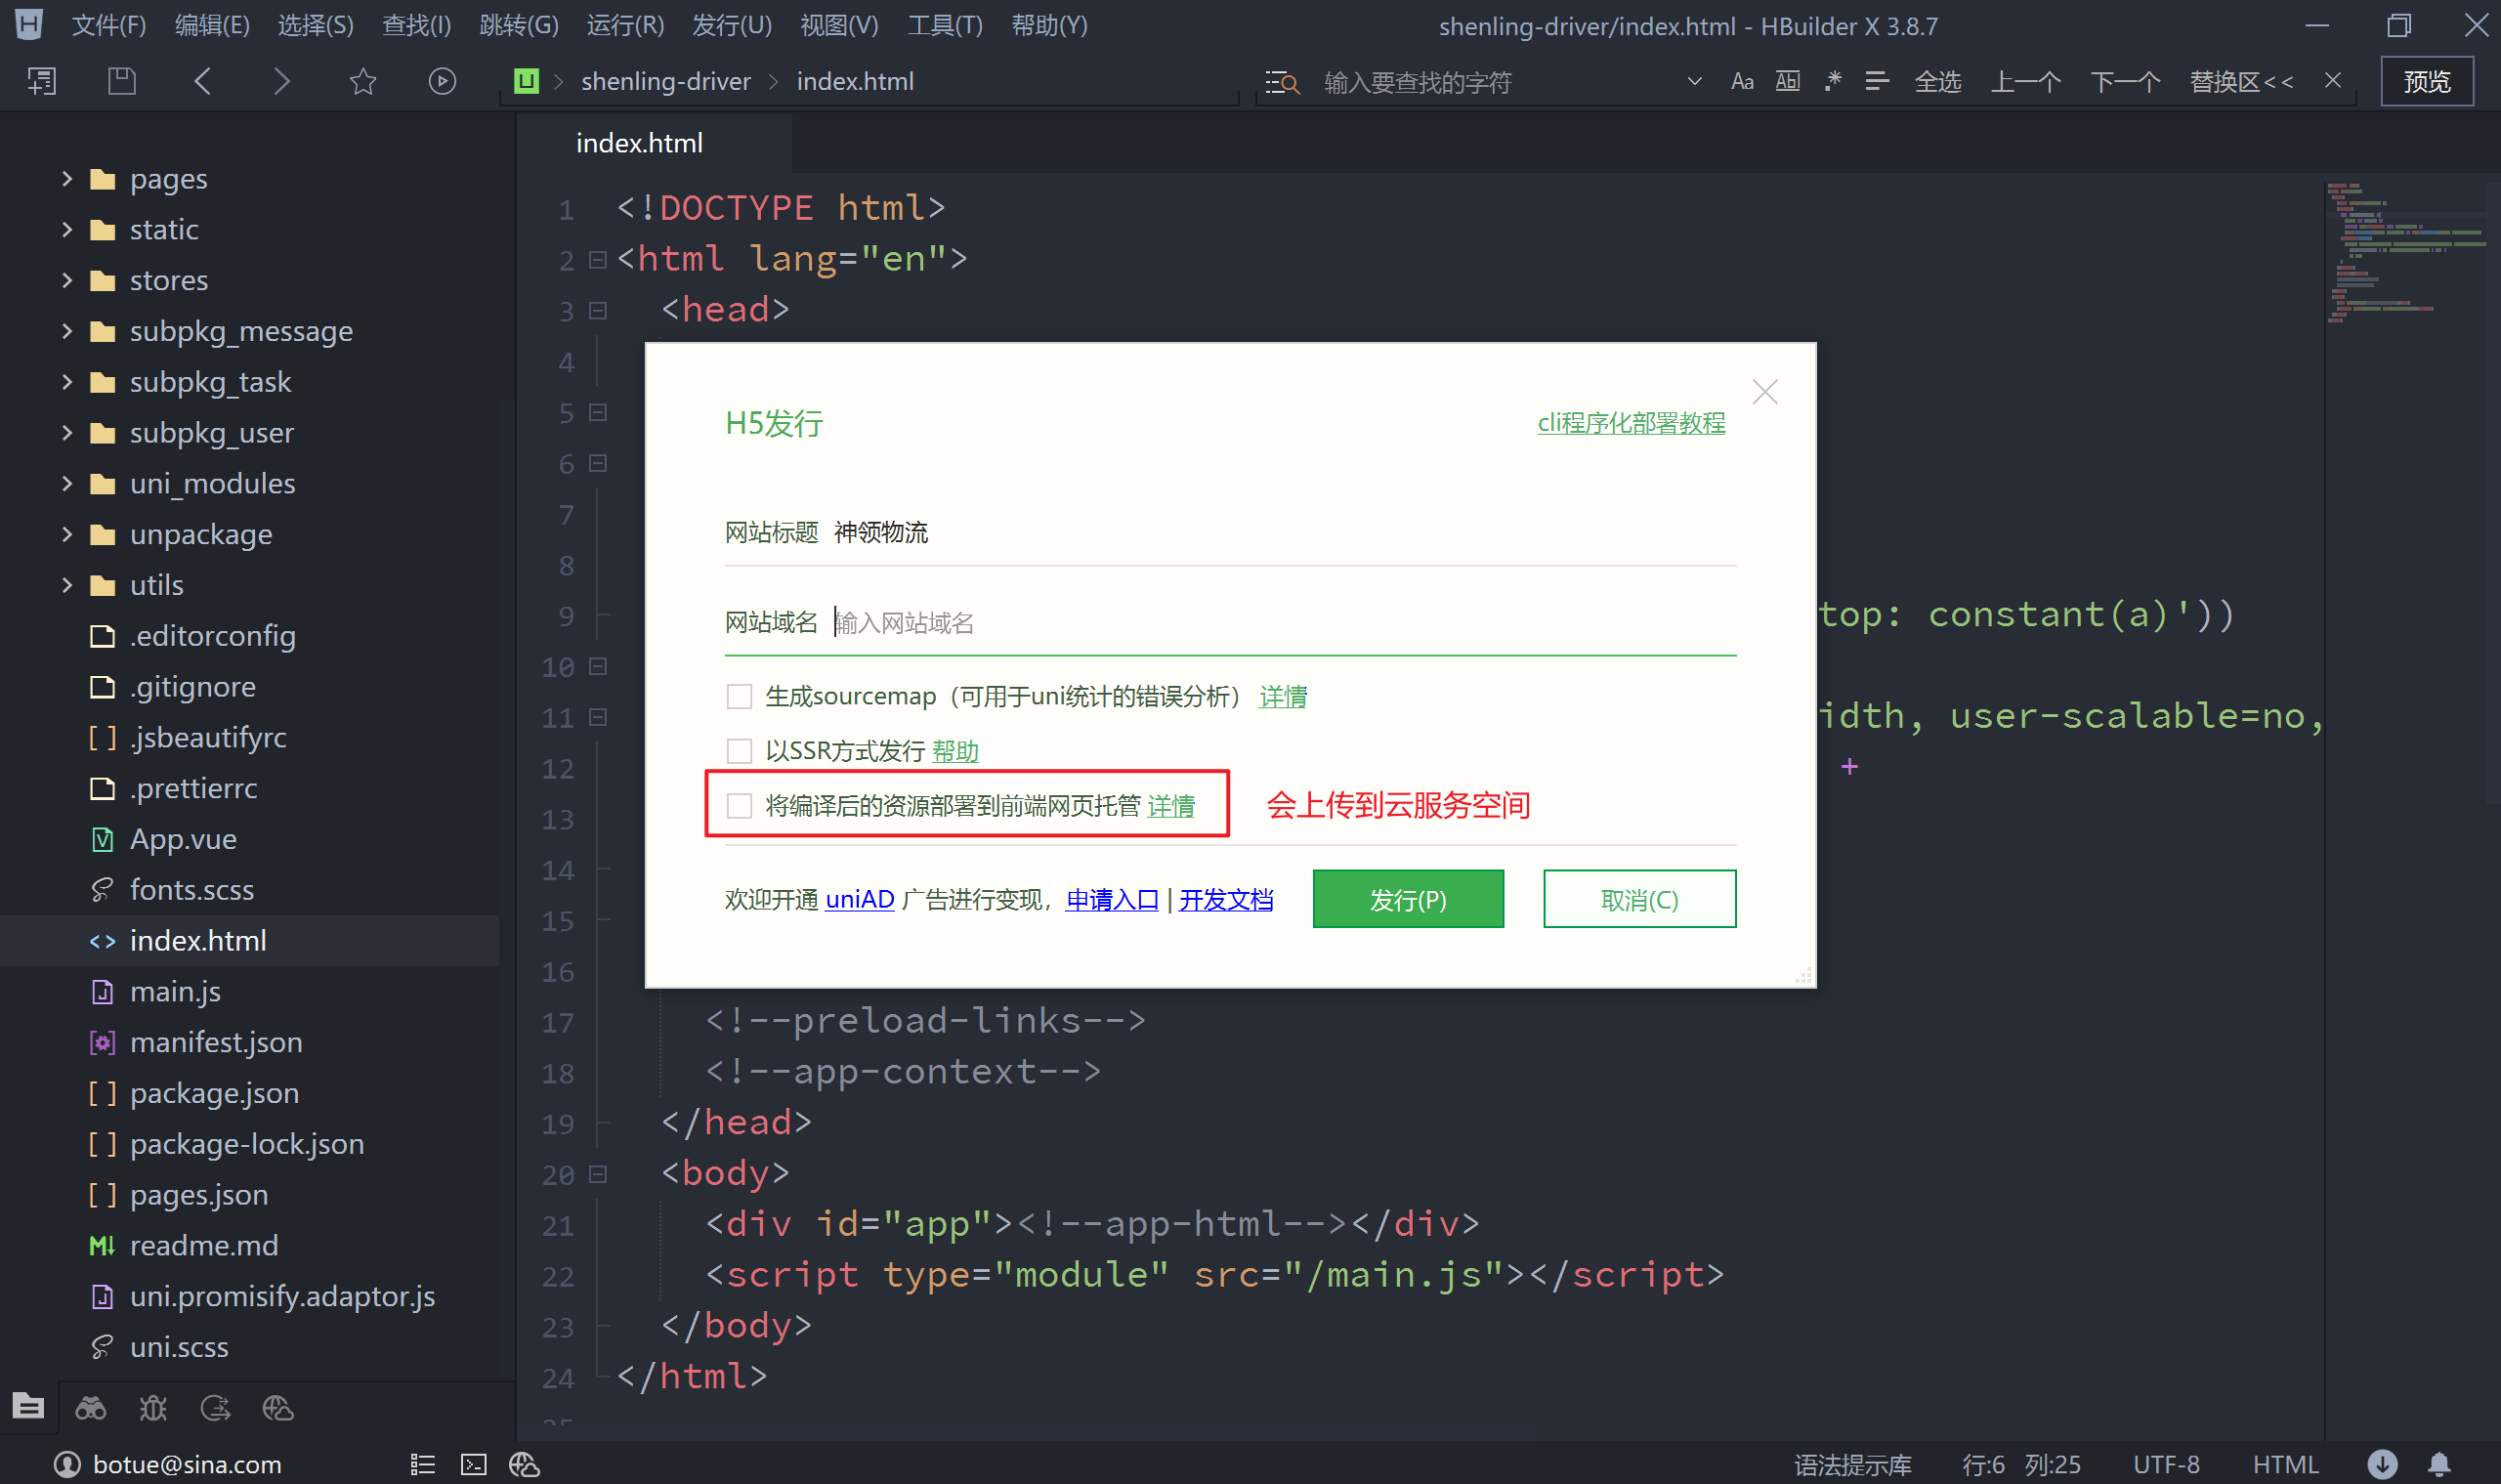Click the 网站域名 input field

point(1280,623)
